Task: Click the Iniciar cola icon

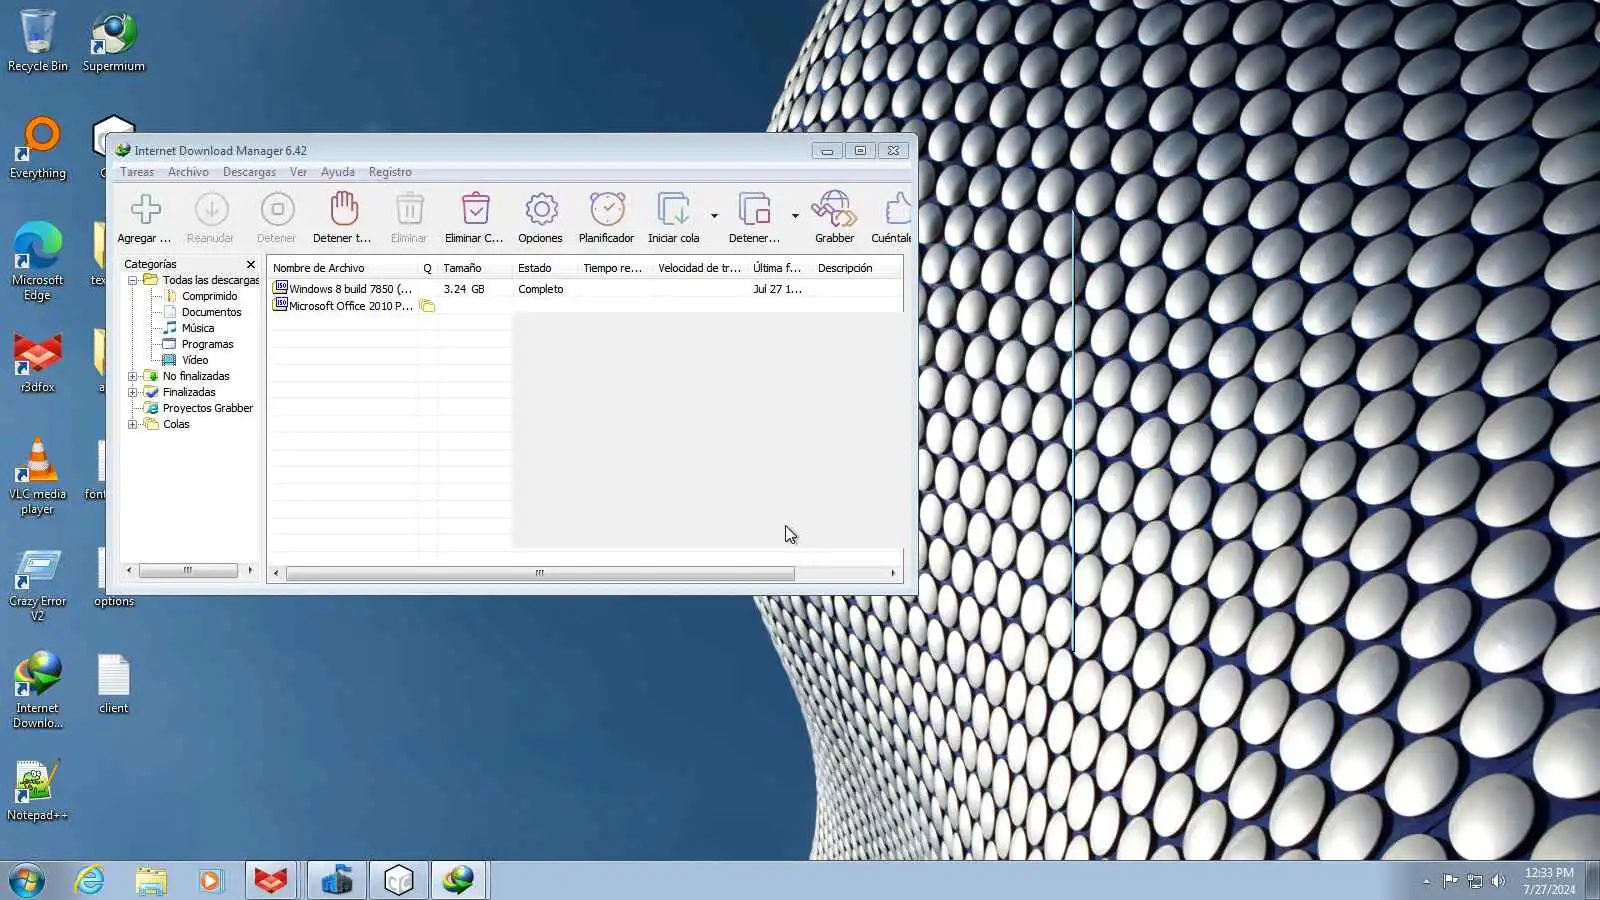Action: (x=673, y=210)
